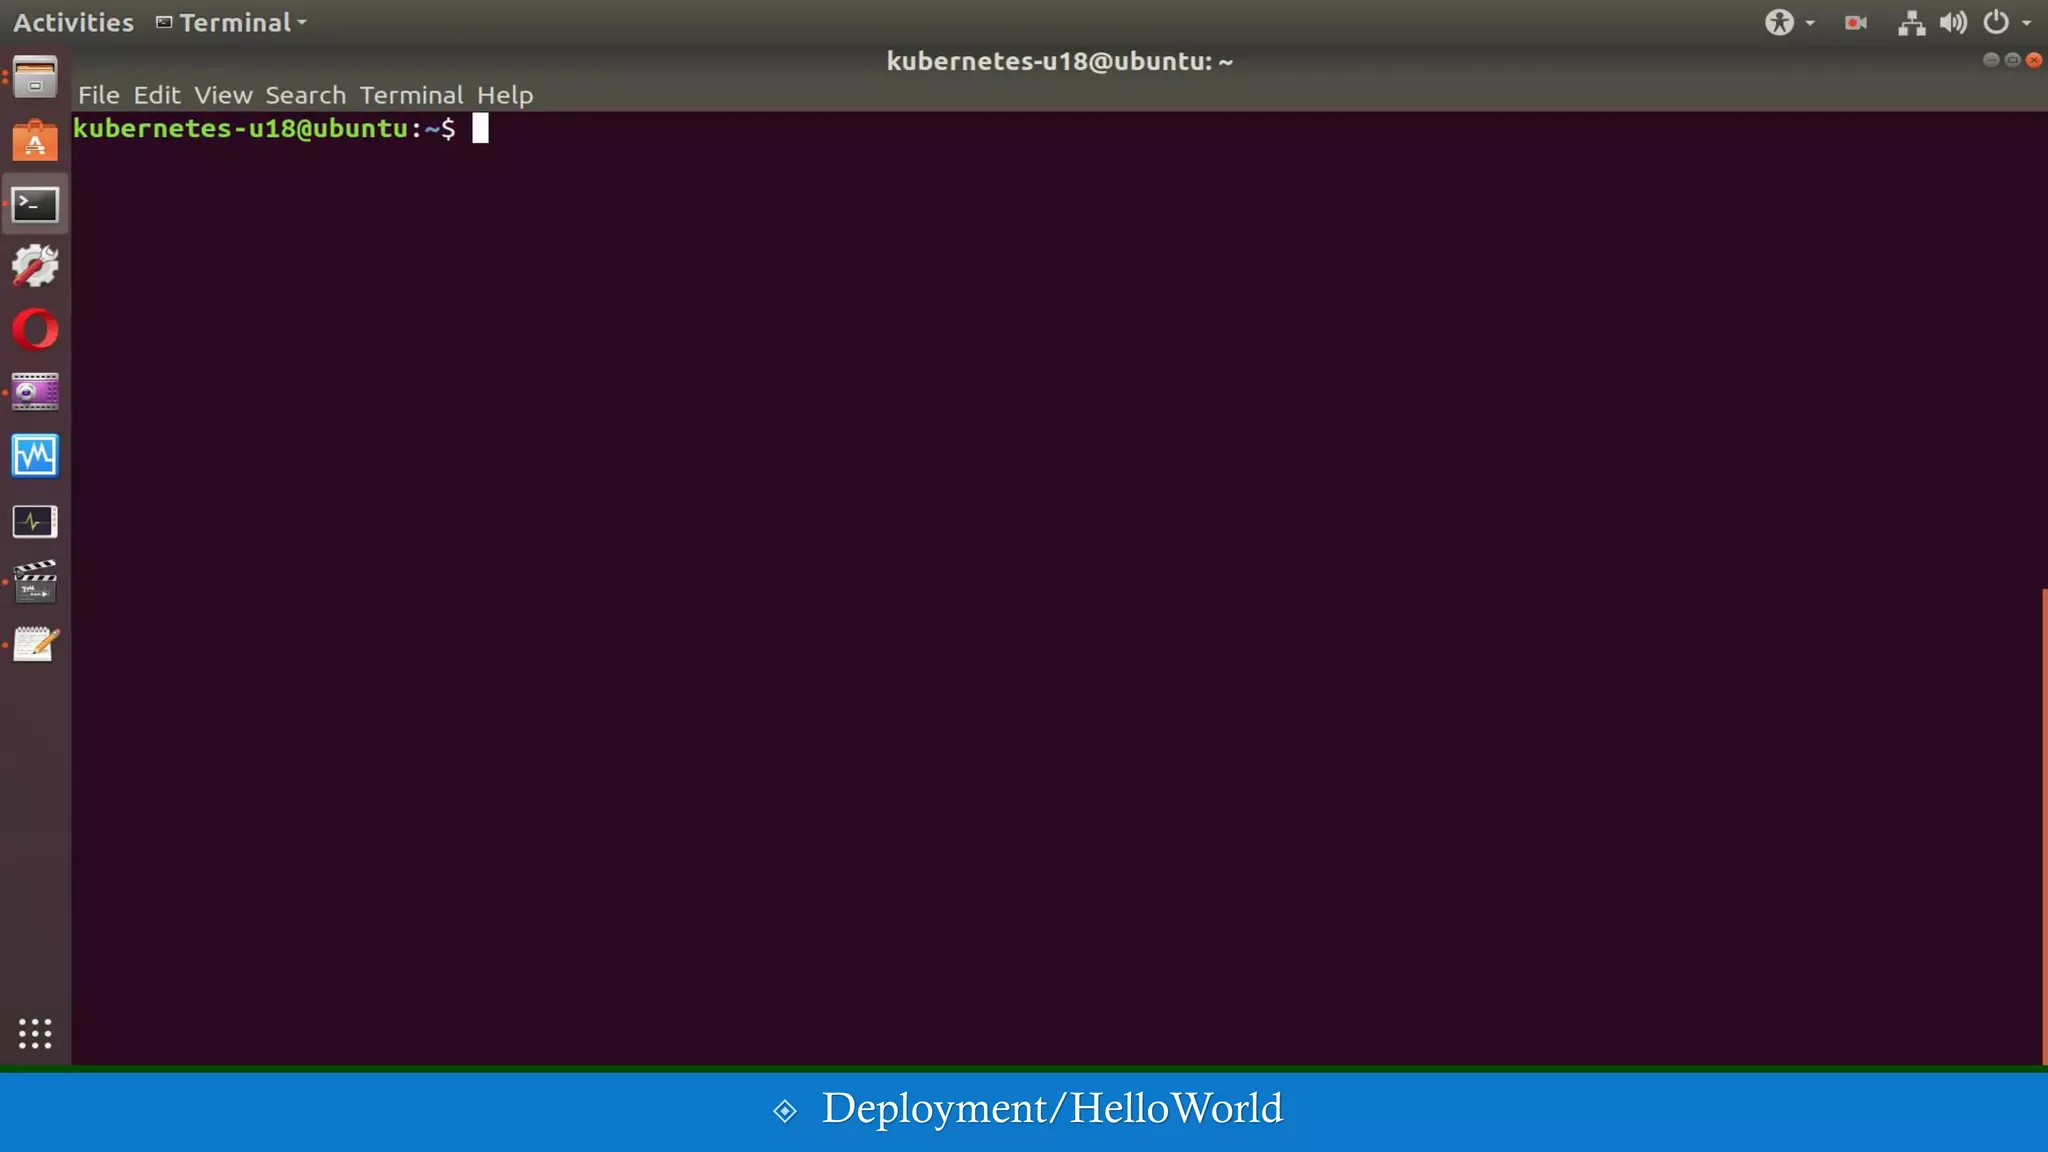Viewport: 2048px width, 1152px height.
Task: Open the Help menu
Action: [505, 95]
